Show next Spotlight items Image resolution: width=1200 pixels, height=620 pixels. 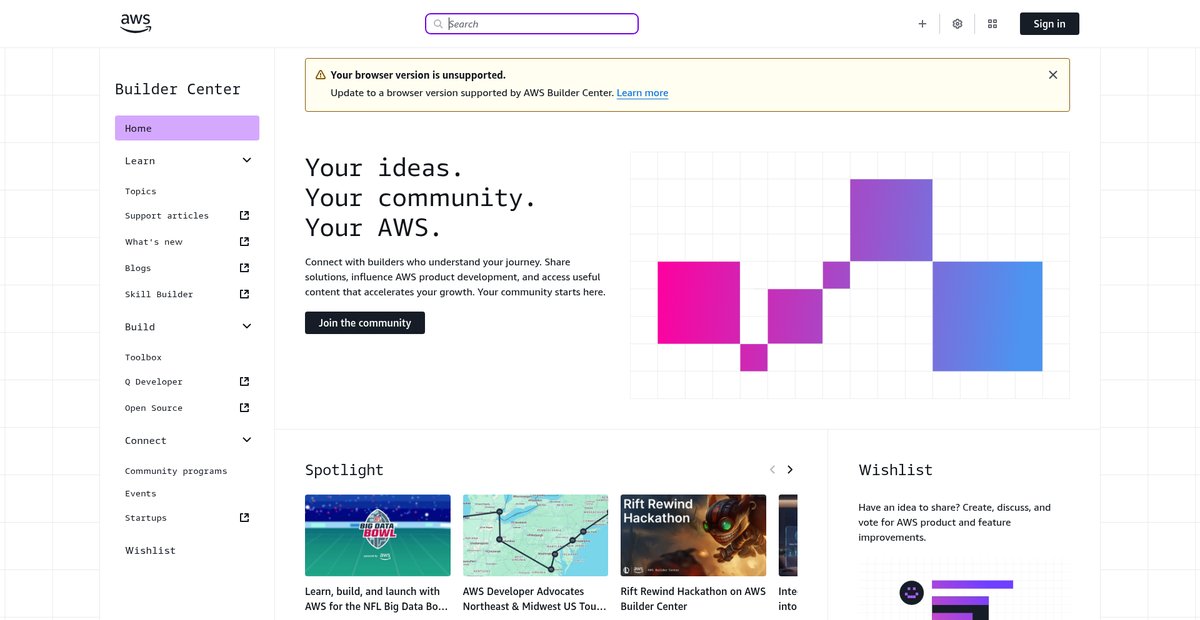click(790, 470)
